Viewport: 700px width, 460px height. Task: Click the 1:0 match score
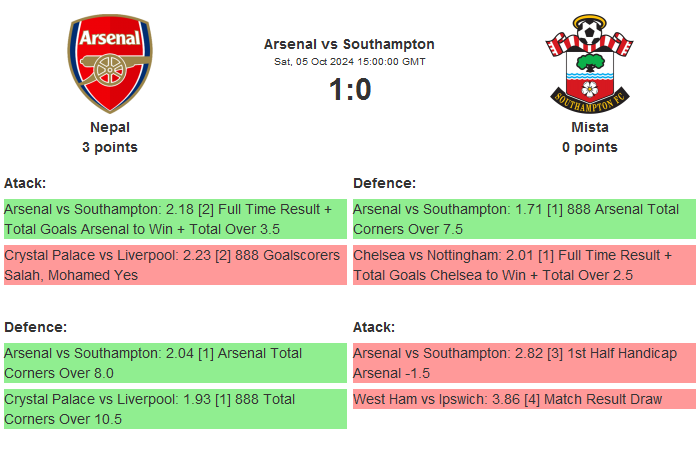pos(349,90)
